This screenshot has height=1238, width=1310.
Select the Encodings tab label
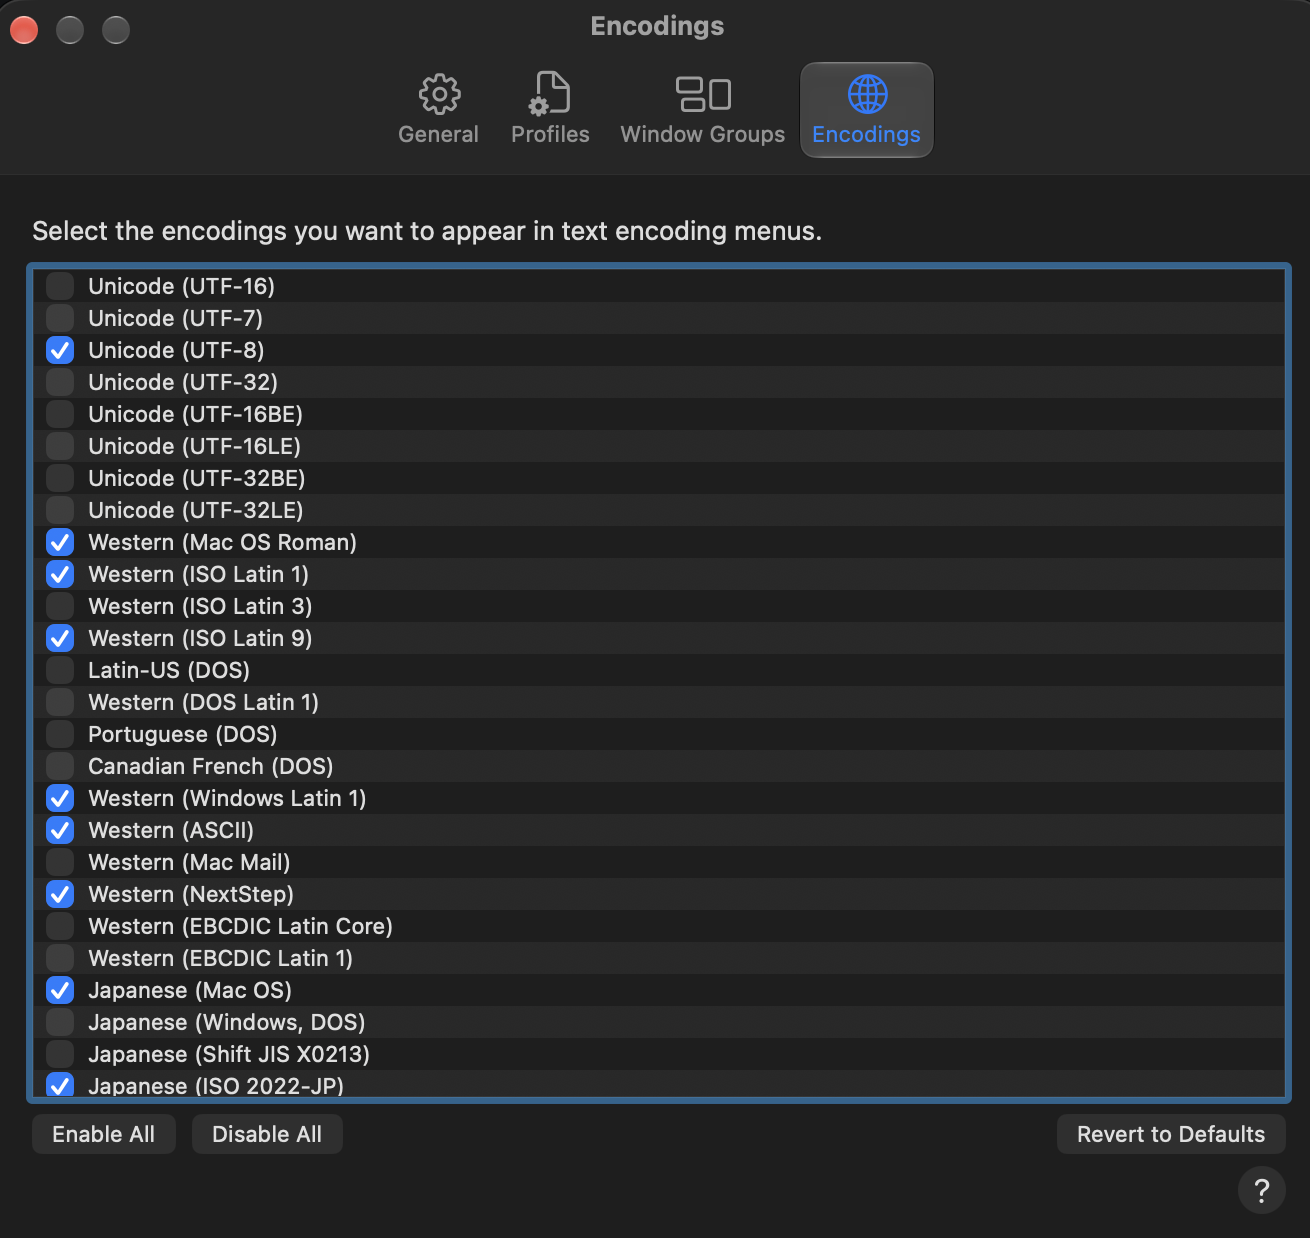[x=866, y=134]
